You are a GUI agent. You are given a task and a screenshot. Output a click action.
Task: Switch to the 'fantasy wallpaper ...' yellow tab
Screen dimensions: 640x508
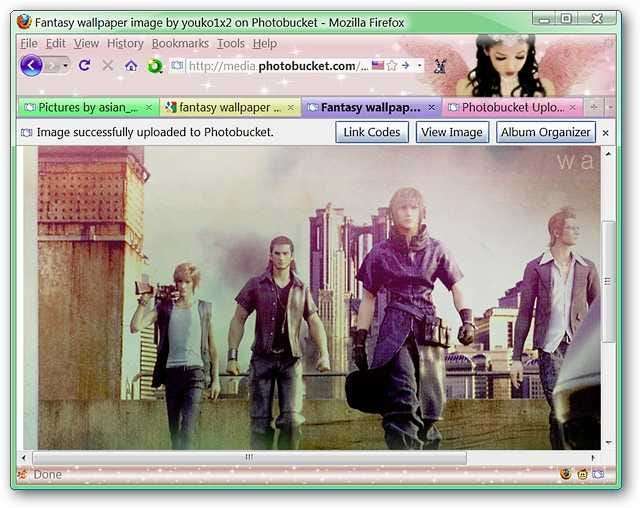click(x=230, y=107)
